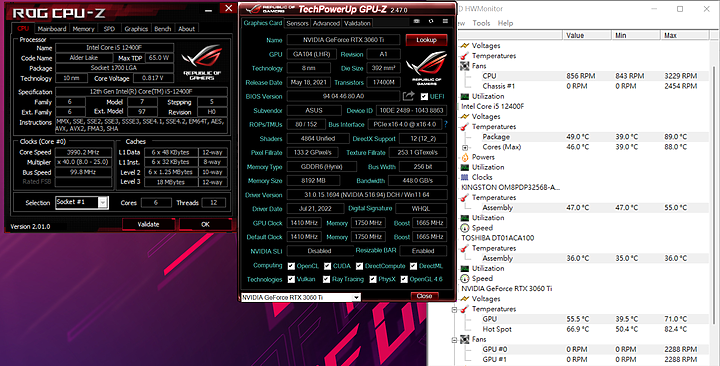Open Help menu in HWMonitor
The height and width of the screenshot is (366, 720).
tap(505, 23)
